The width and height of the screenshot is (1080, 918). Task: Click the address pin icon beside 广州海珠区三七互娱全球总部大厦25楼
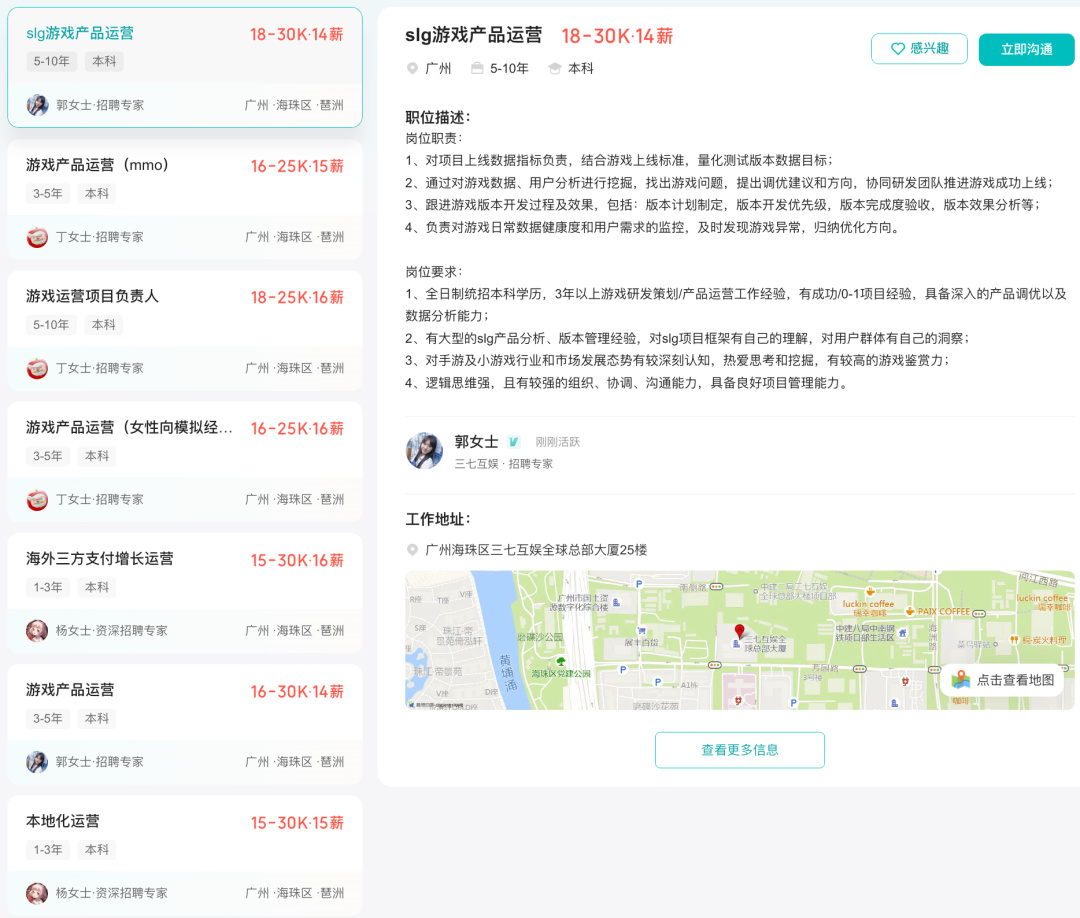(x=412, y=550)
